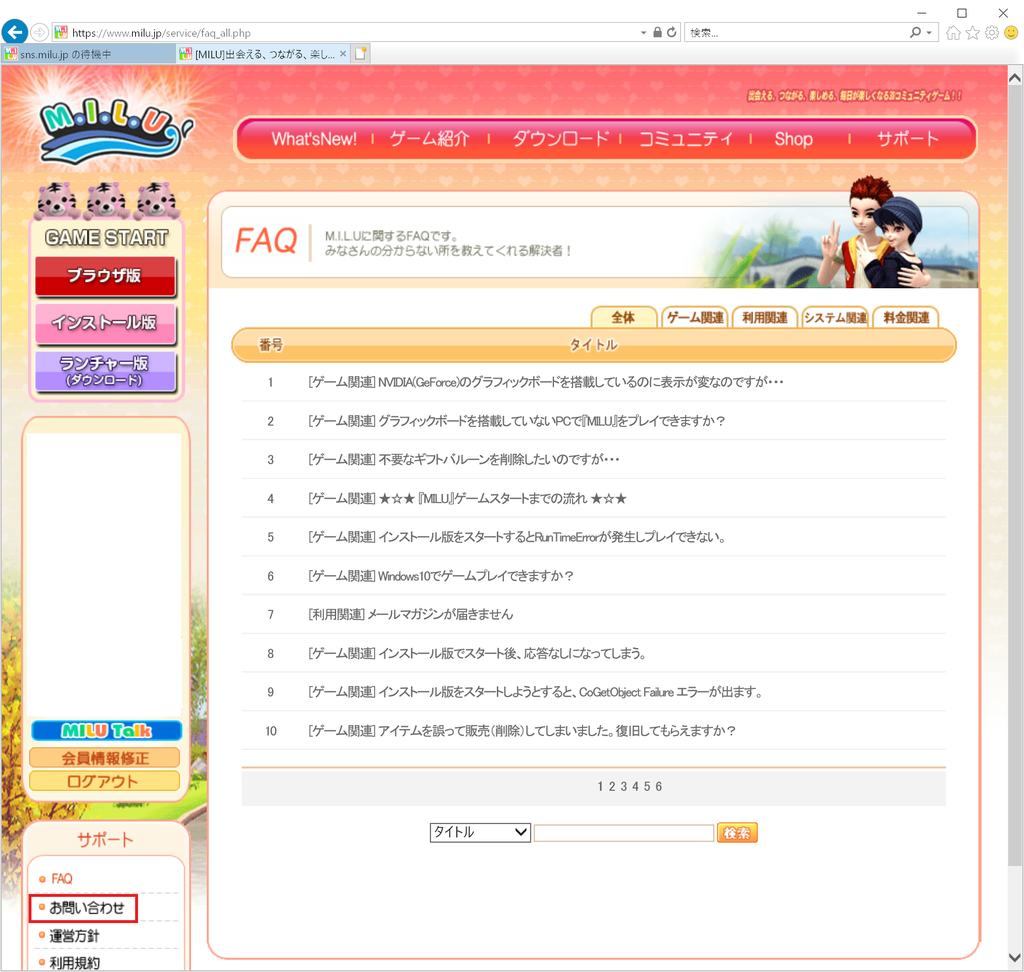Viewport: 1024px width, 972px height.
Task: Click the FAQ search text box
Action: click(624, 833)
